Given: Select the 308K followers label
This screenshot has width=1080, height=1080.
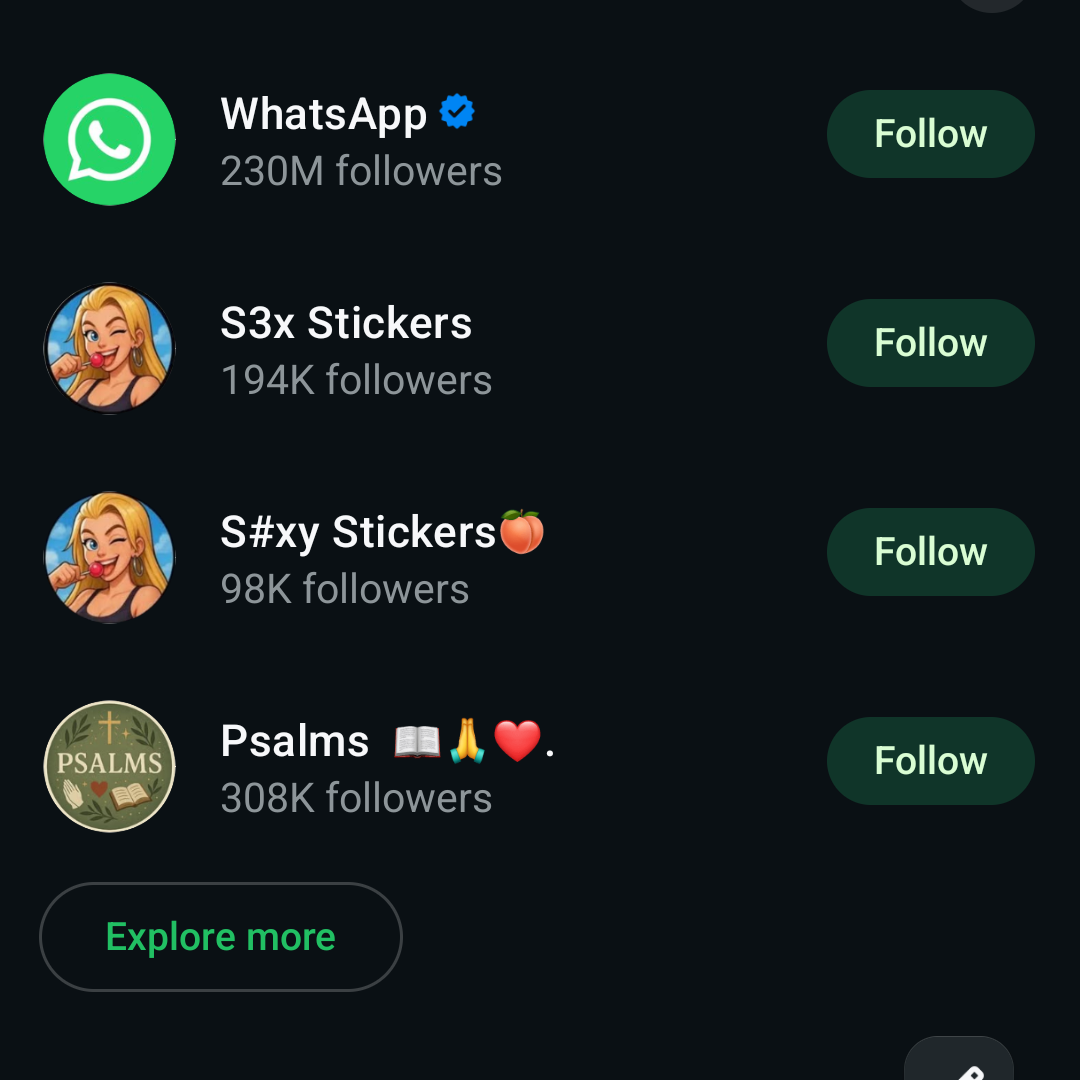Looking at the screenshot, I should tap(356, 798).
